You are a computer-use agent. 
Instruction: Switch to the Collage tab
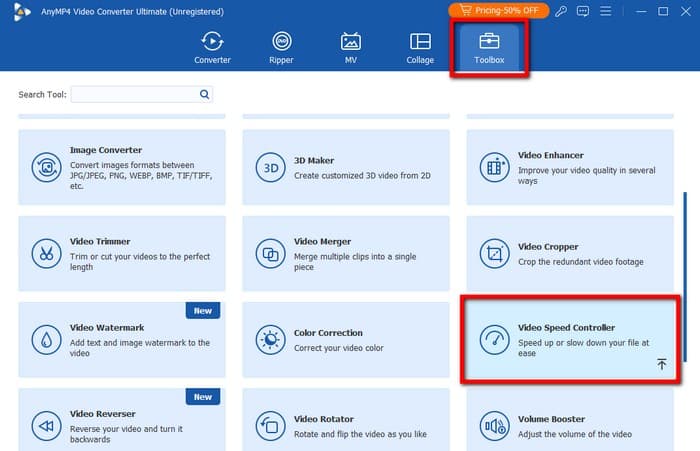click(420, 48)
